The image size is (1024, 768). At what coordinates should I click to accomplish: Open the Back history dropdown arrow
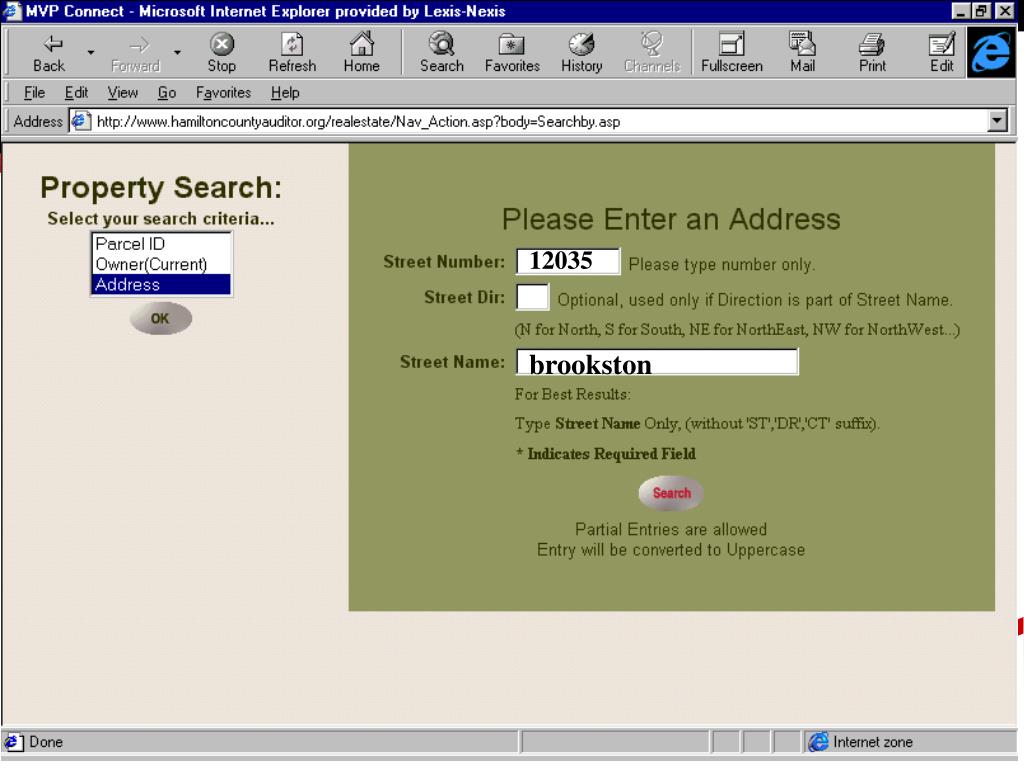tap(91, 52)
